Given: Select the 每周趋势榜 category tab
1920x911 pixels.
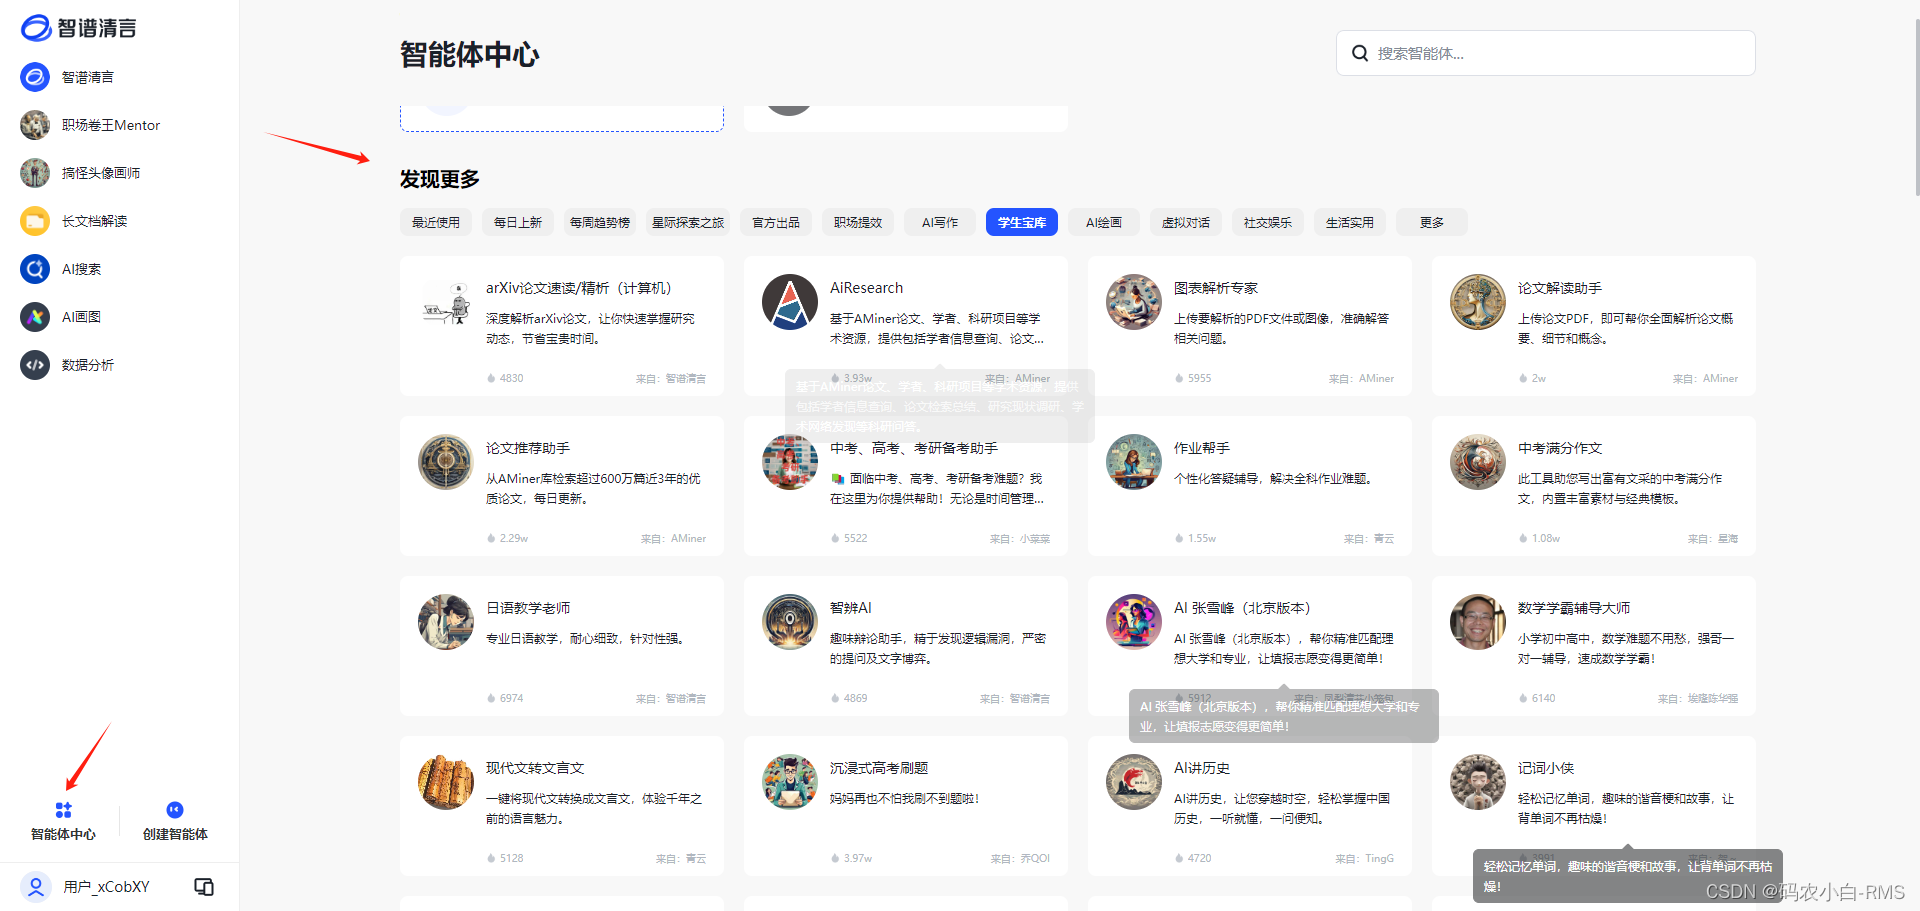Looking at the screenshot, I should pyautogui.click(x=600, y=222).
